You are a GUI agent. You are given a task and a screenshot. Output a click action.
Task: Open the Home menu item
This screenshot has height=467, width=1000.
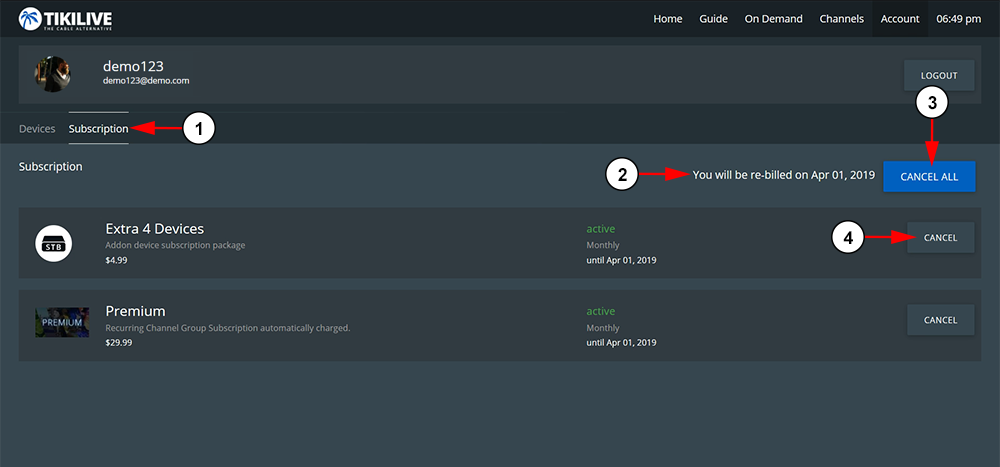[x=668, y=19]
